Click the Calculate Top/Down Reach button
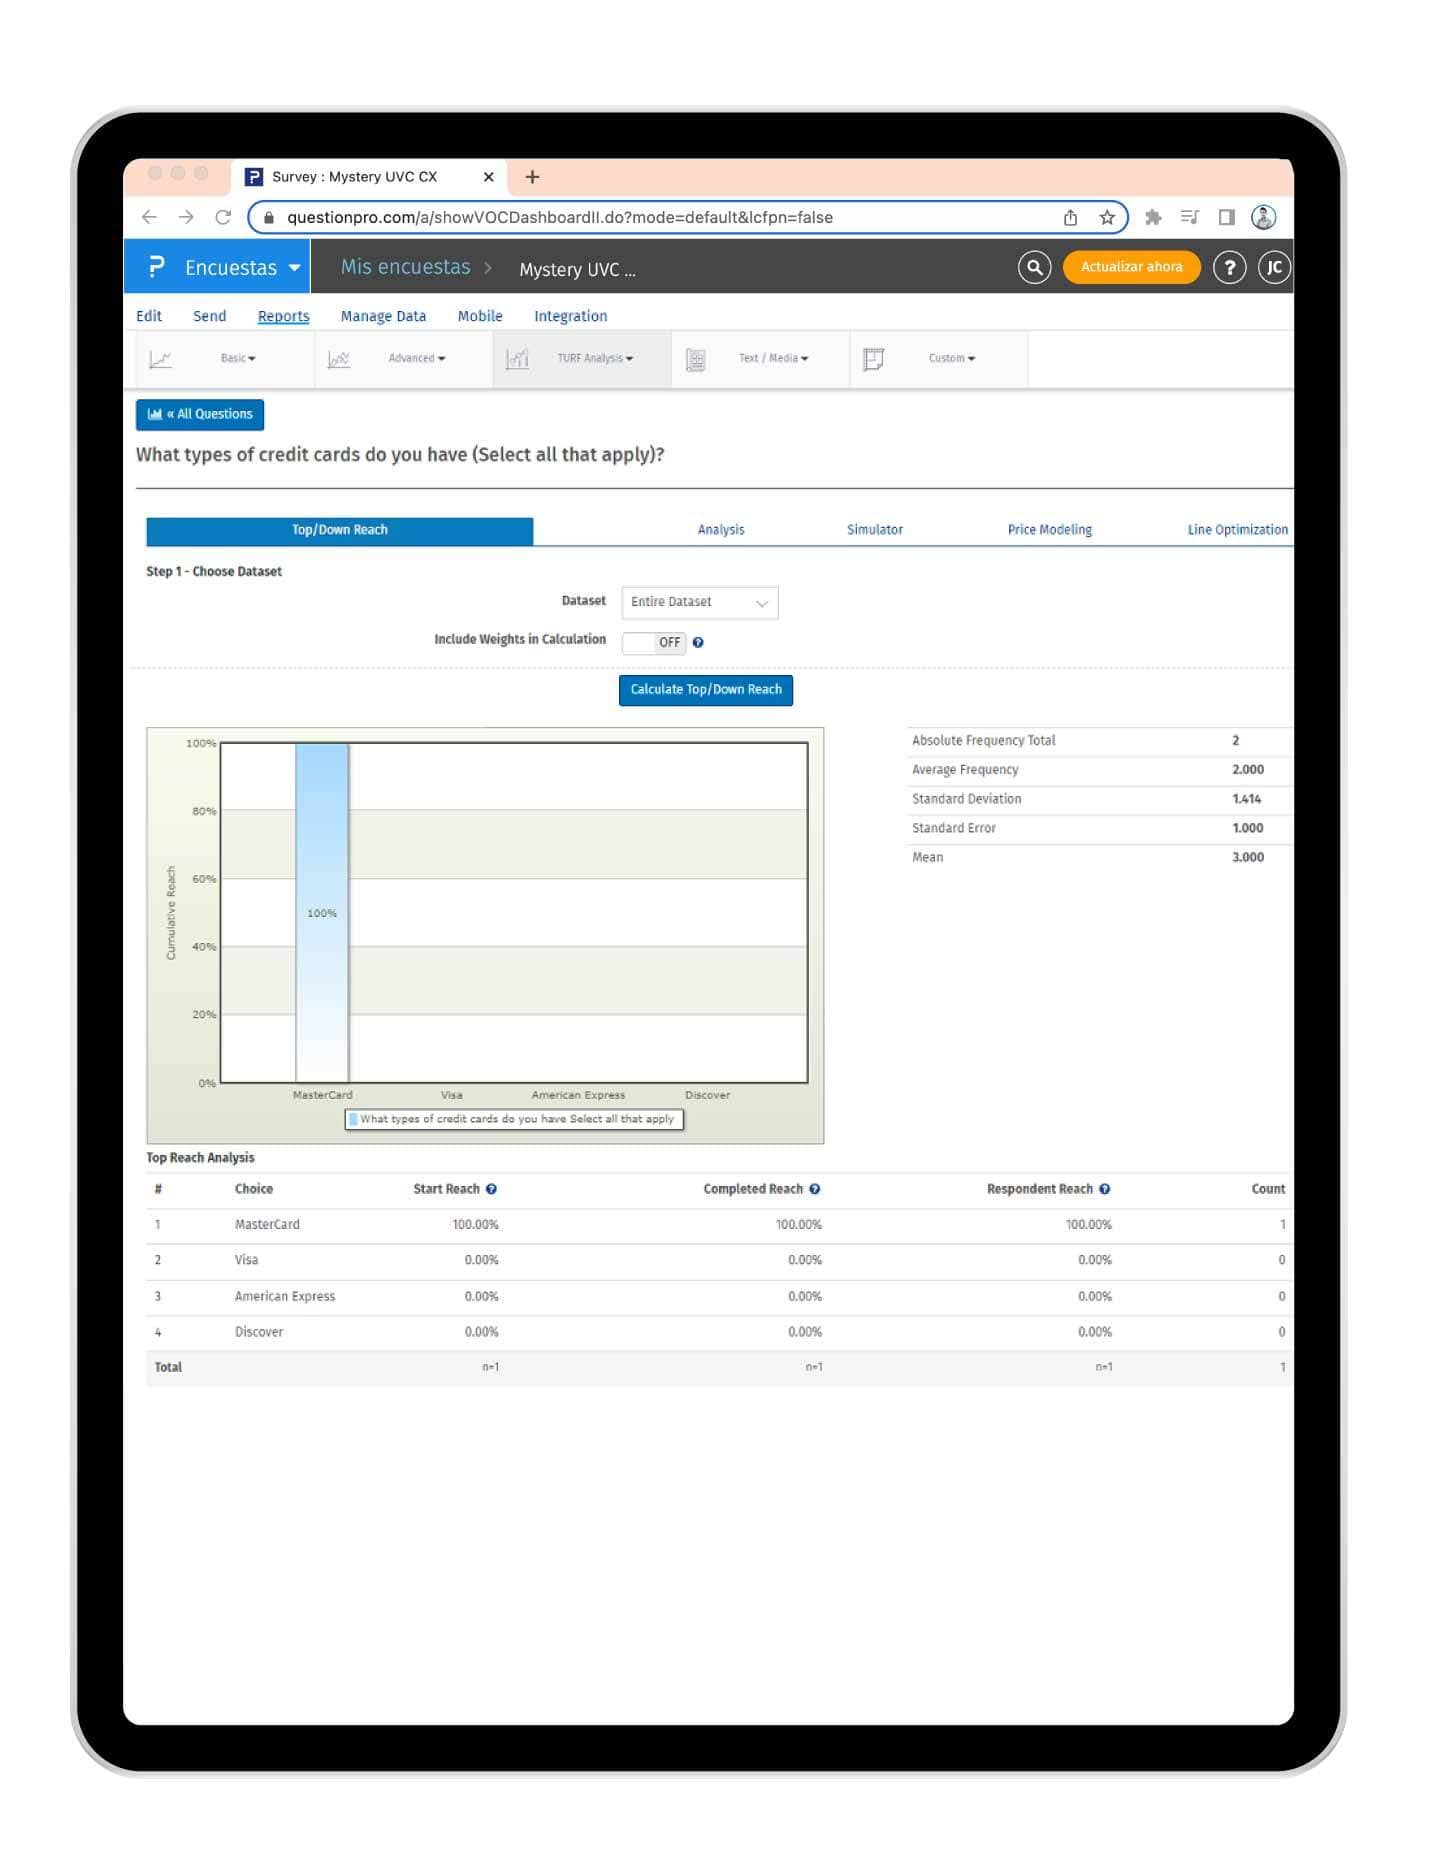Image resolution: width=1444 pixels, height=1876 pixels. (706, 690)
